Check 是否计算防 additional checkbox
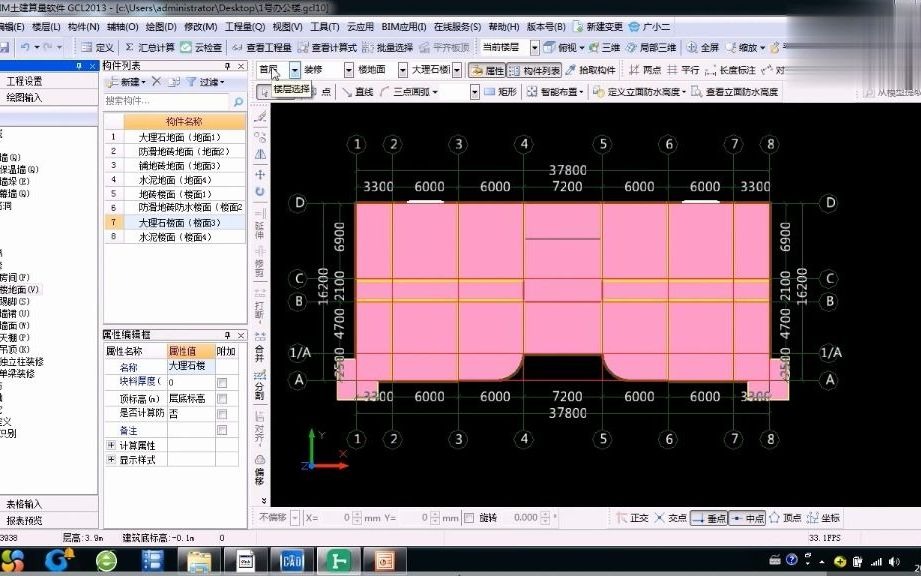 222,415
